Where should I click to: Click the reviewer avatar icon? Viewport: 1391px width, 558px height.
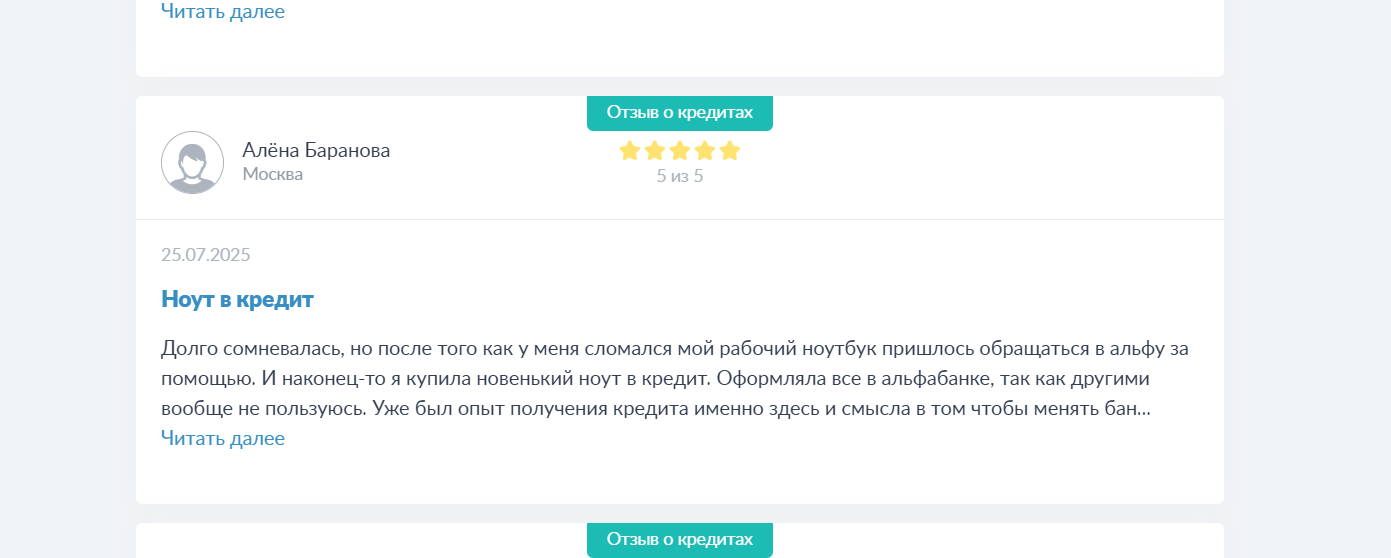[x=192, y=162]
